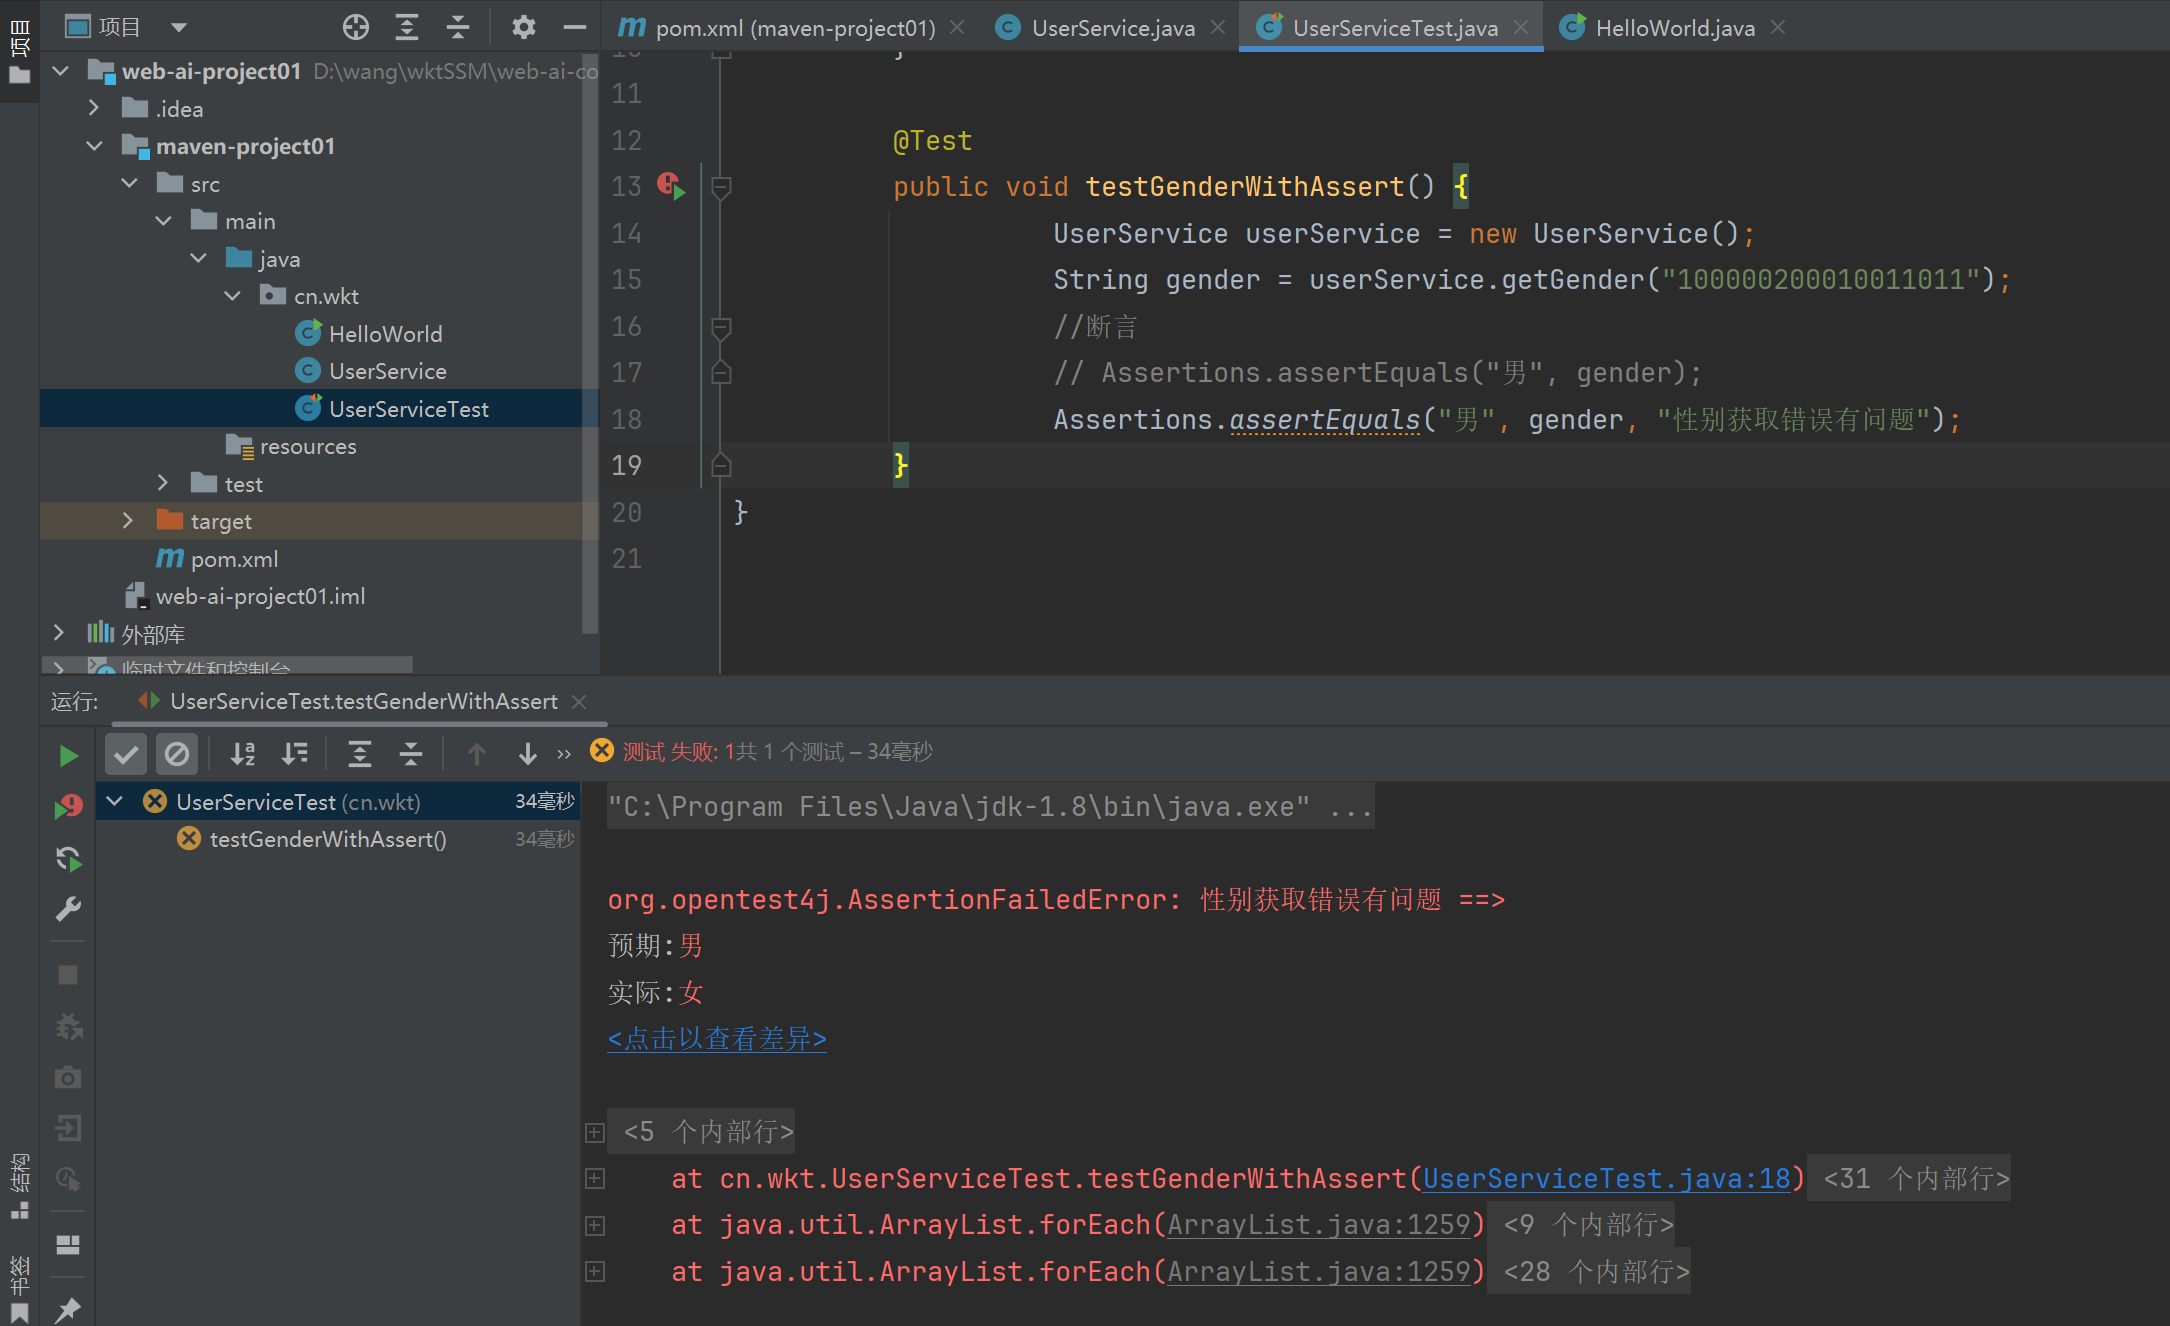Image resolution: width=2170 pixels, height=1326 pixels.
Task: Open UserServiceTest.java:18 stack trace link
Action: 1606,1179
